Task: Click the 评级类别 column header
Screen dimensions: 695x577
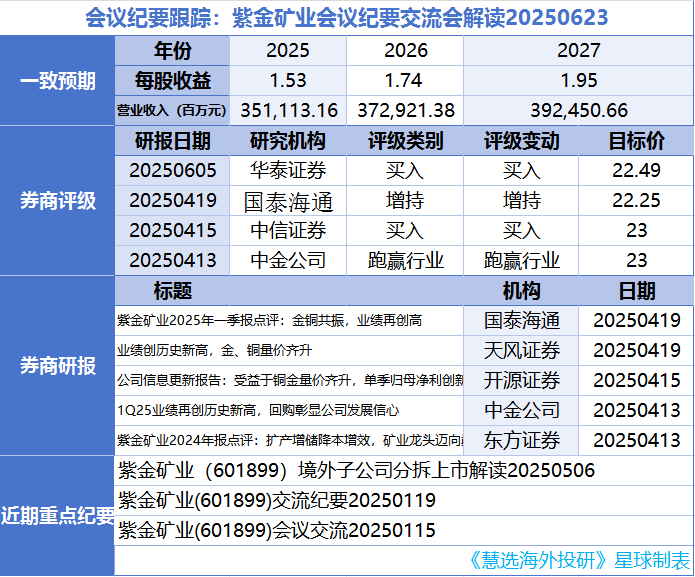Action: click(x=405, y=141)
